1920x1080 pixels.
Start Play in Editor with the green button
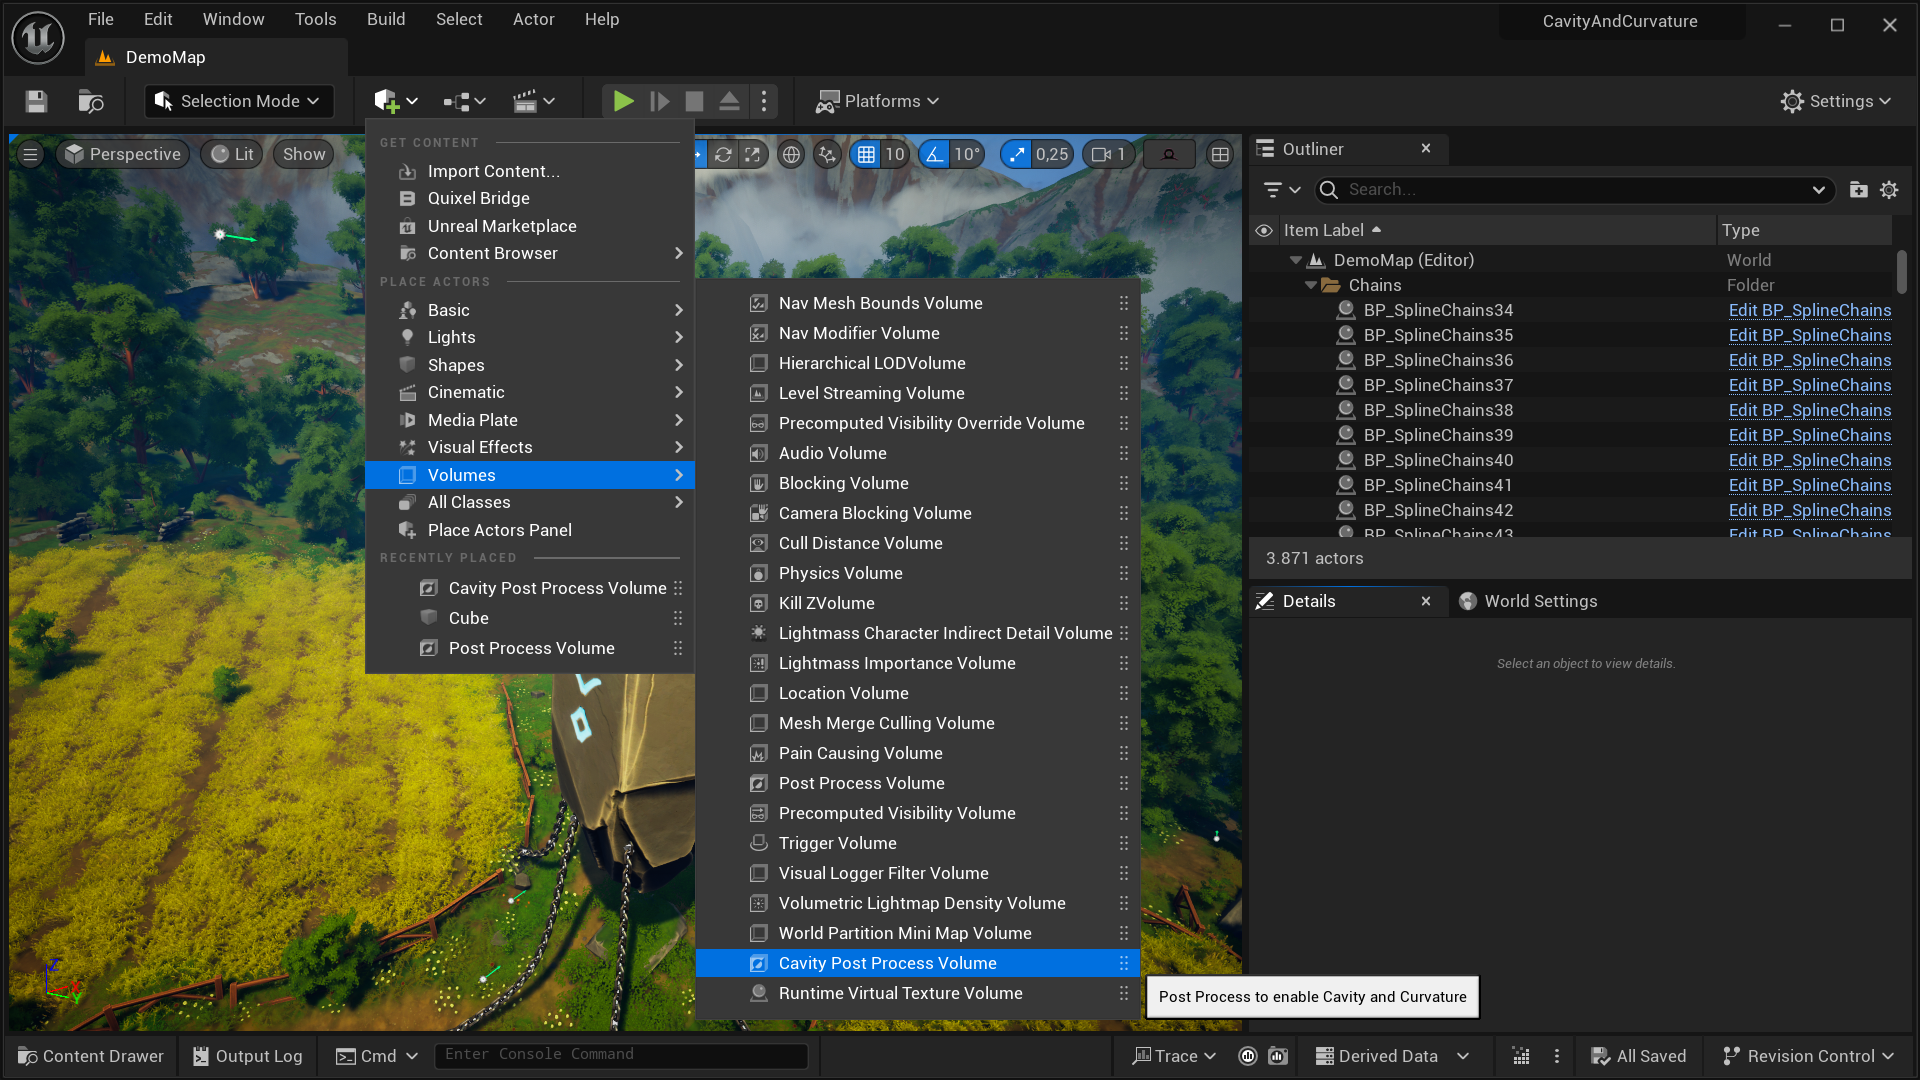pos(623,101)
